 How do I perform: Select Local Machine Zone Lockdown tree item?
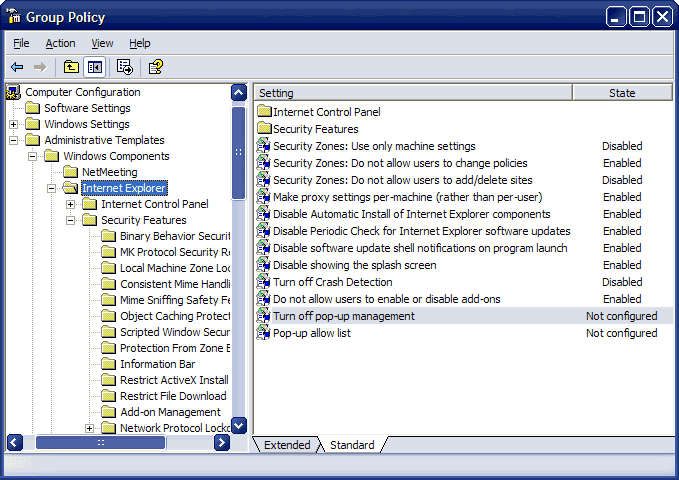(x=175, y=268)
